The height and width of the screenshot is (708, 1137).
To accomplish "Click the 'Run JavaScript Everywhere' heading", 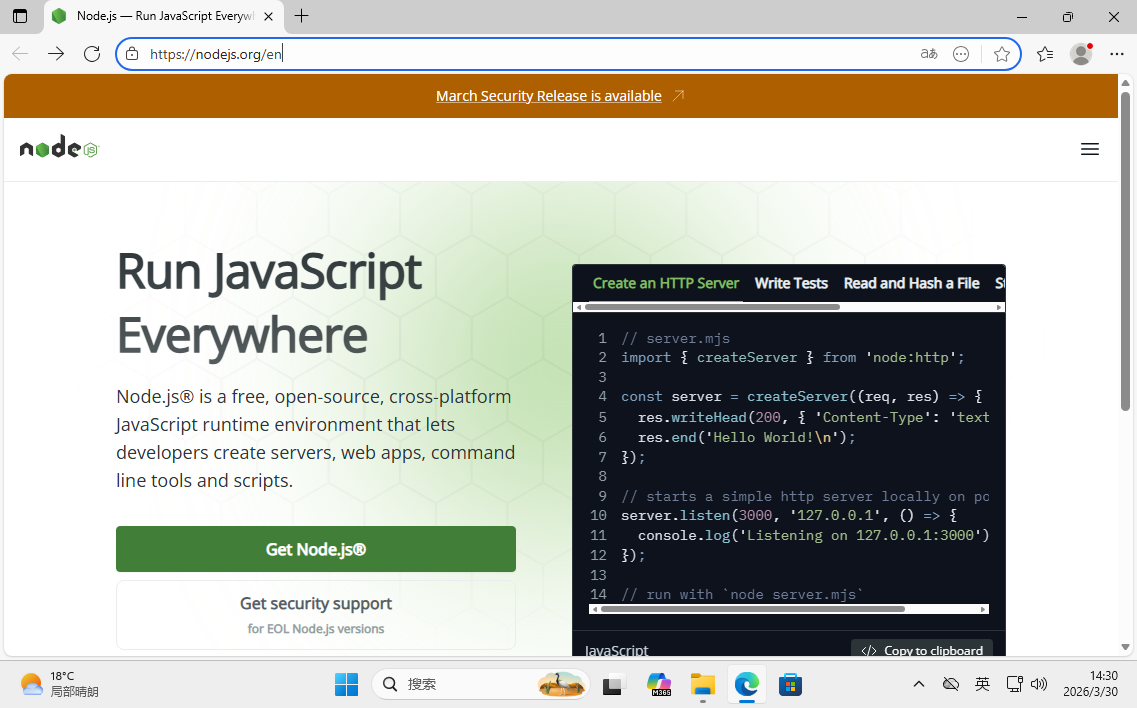I will pyautogui.click(x=269, y=303).
